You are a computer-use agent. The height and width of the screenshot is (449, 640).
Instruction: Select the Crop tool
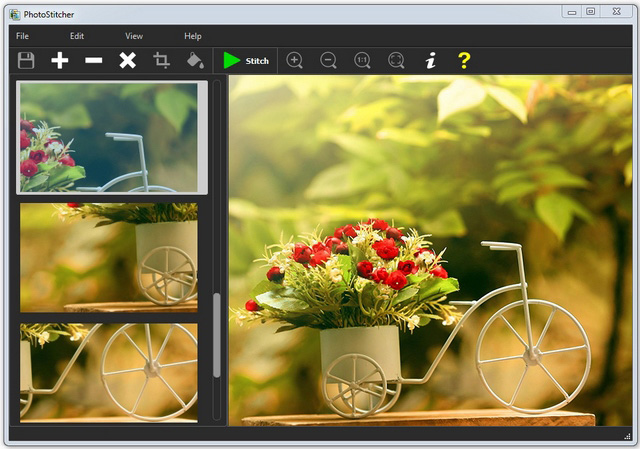click(x=162, y=61)
